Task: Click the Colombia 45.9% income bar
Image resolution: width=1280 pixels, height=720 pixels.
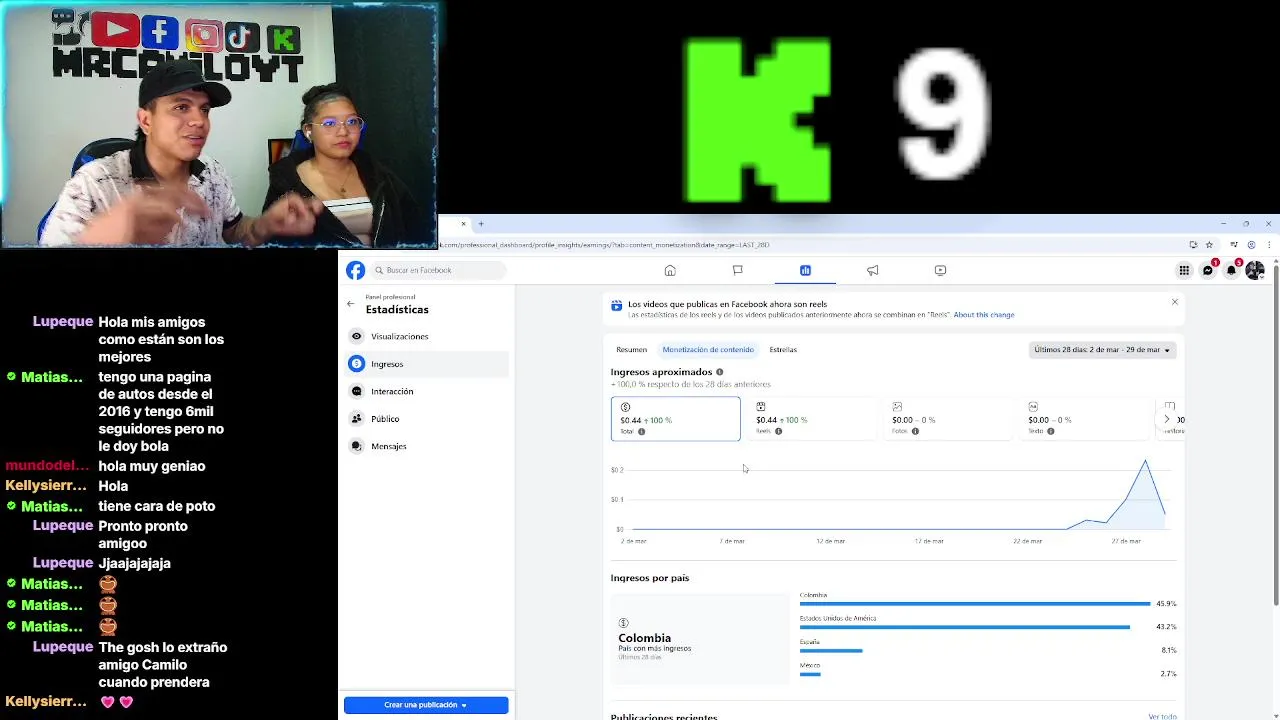Action: pos(975,604)
